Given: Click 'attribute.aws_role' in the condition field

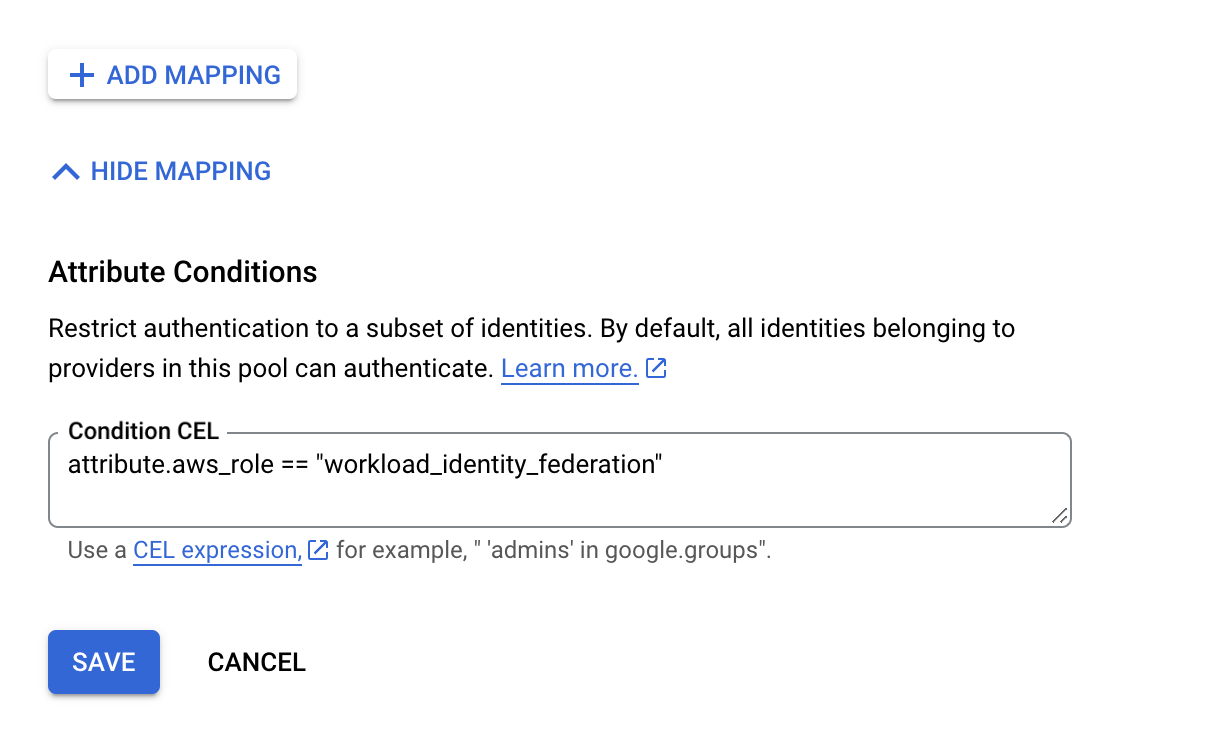Looking at the screenshot, I should [x=170, y=465].
